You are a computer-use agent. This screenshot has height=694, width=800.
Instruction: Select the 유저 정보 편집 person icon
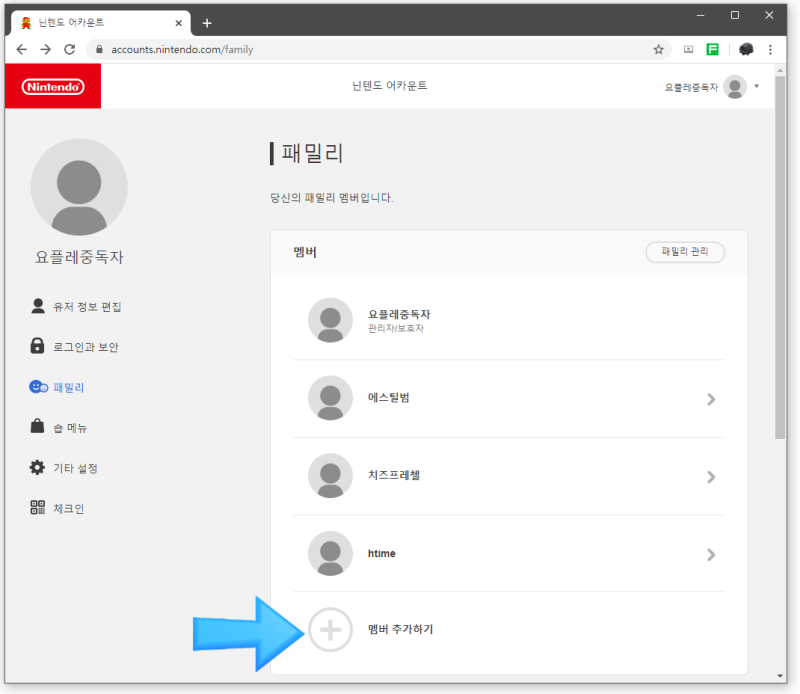37,307
